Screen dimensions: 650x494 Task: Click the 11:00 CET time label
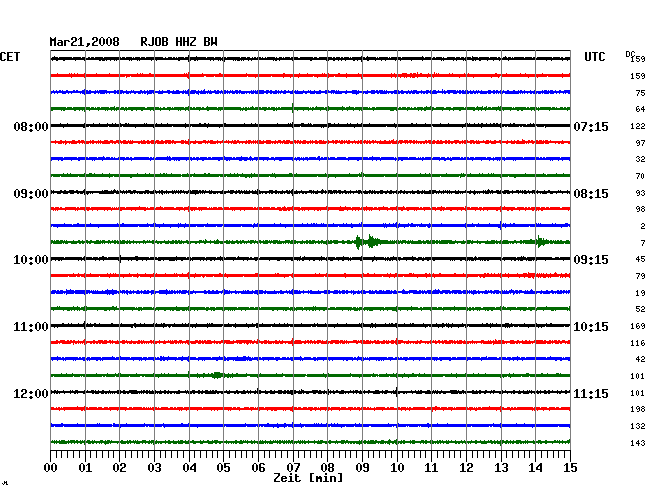coord(31,327)
